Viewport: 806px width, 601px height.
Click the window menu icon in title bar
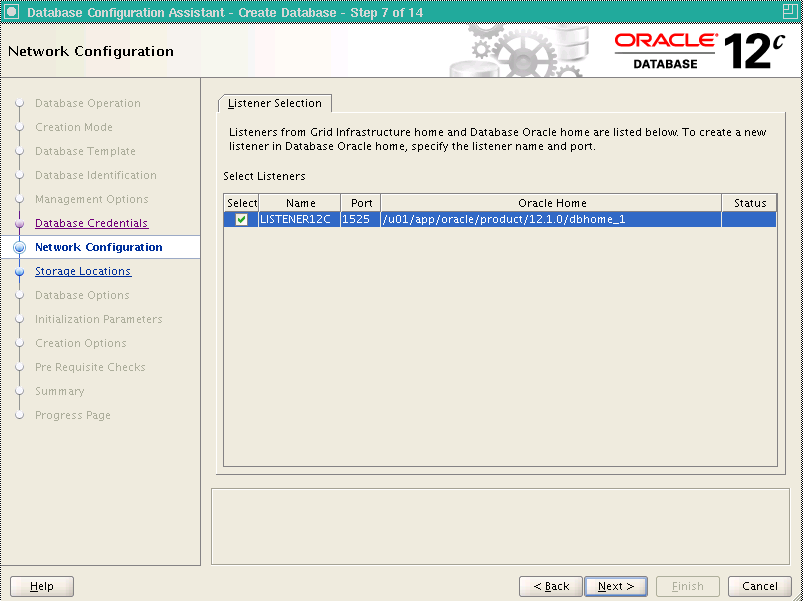[12, 12]
